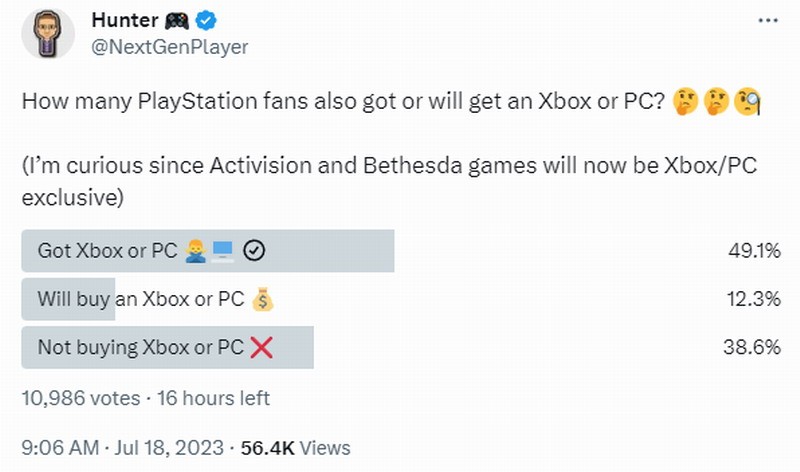Screen dimensions: 800x472
Task: Click the game controller emoji beside Hunter
Action: (x=177, y=21)
